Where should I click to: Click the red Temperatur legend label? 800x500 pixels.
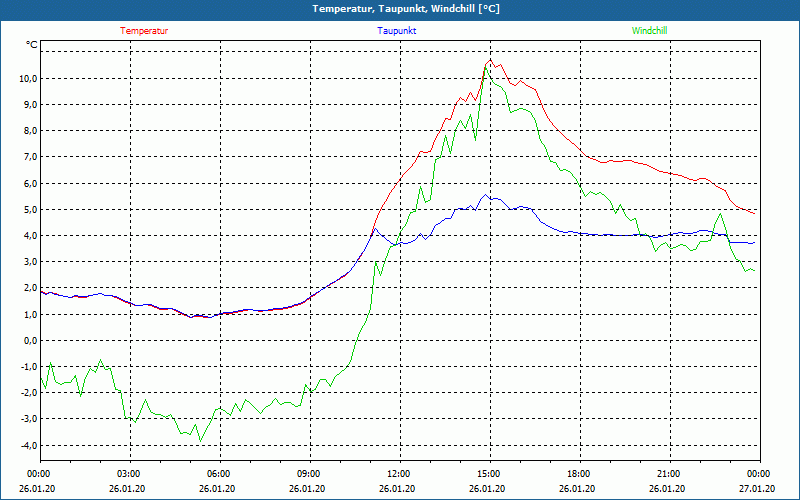pyautogui.click(x=144, y=31)
